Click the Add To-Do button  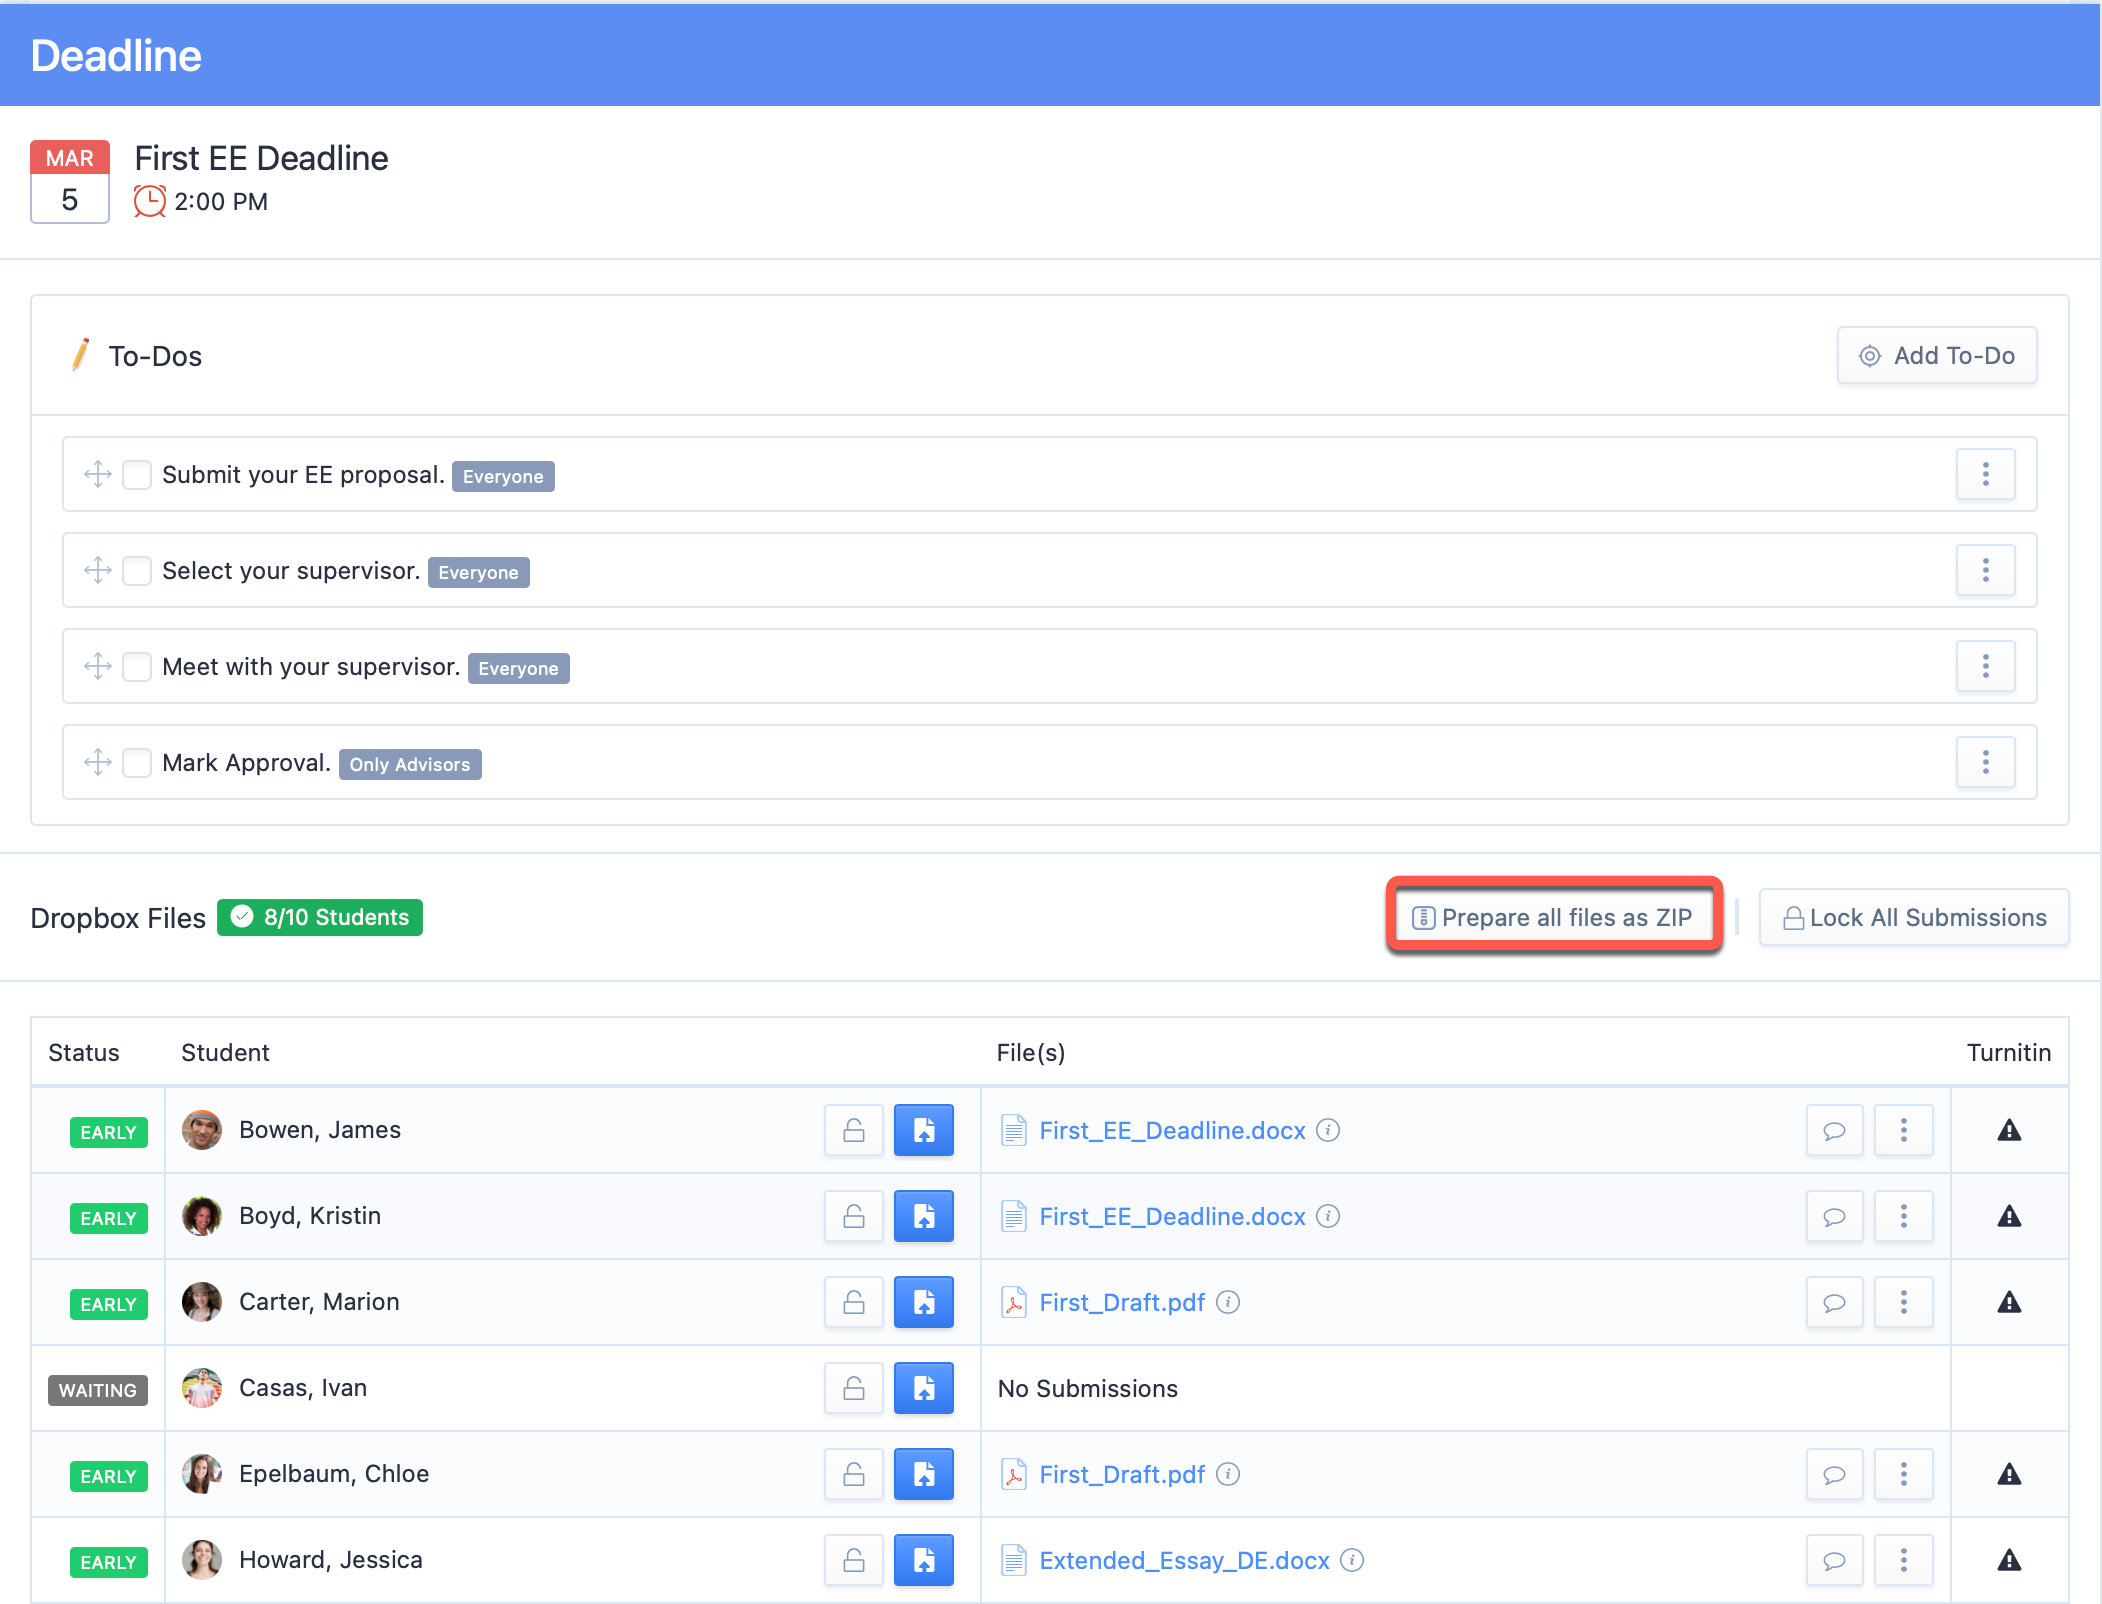[1937, 355]
